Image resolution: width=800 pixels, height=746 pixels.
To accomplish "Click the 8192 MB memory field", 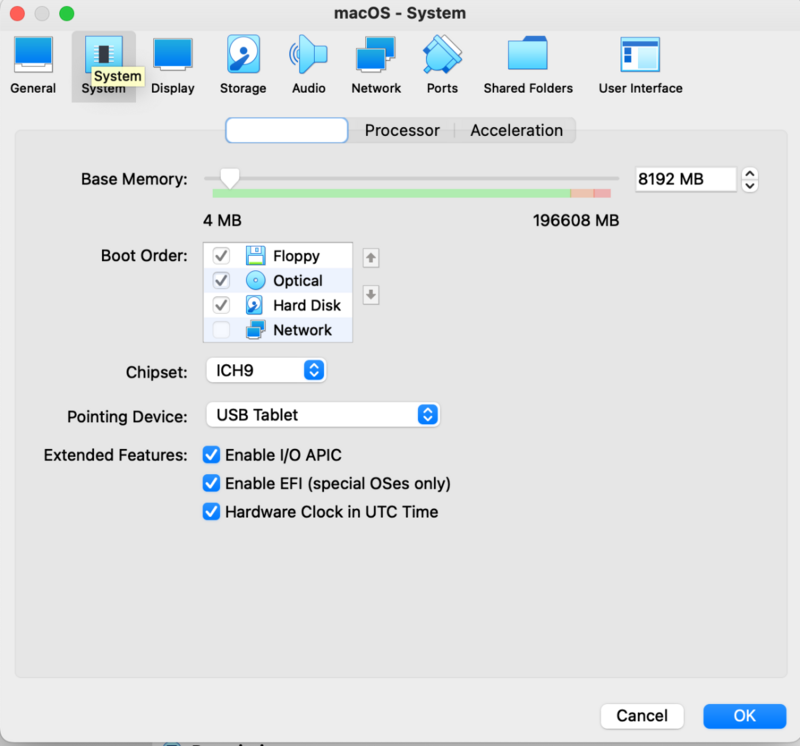I will [686, 179].
